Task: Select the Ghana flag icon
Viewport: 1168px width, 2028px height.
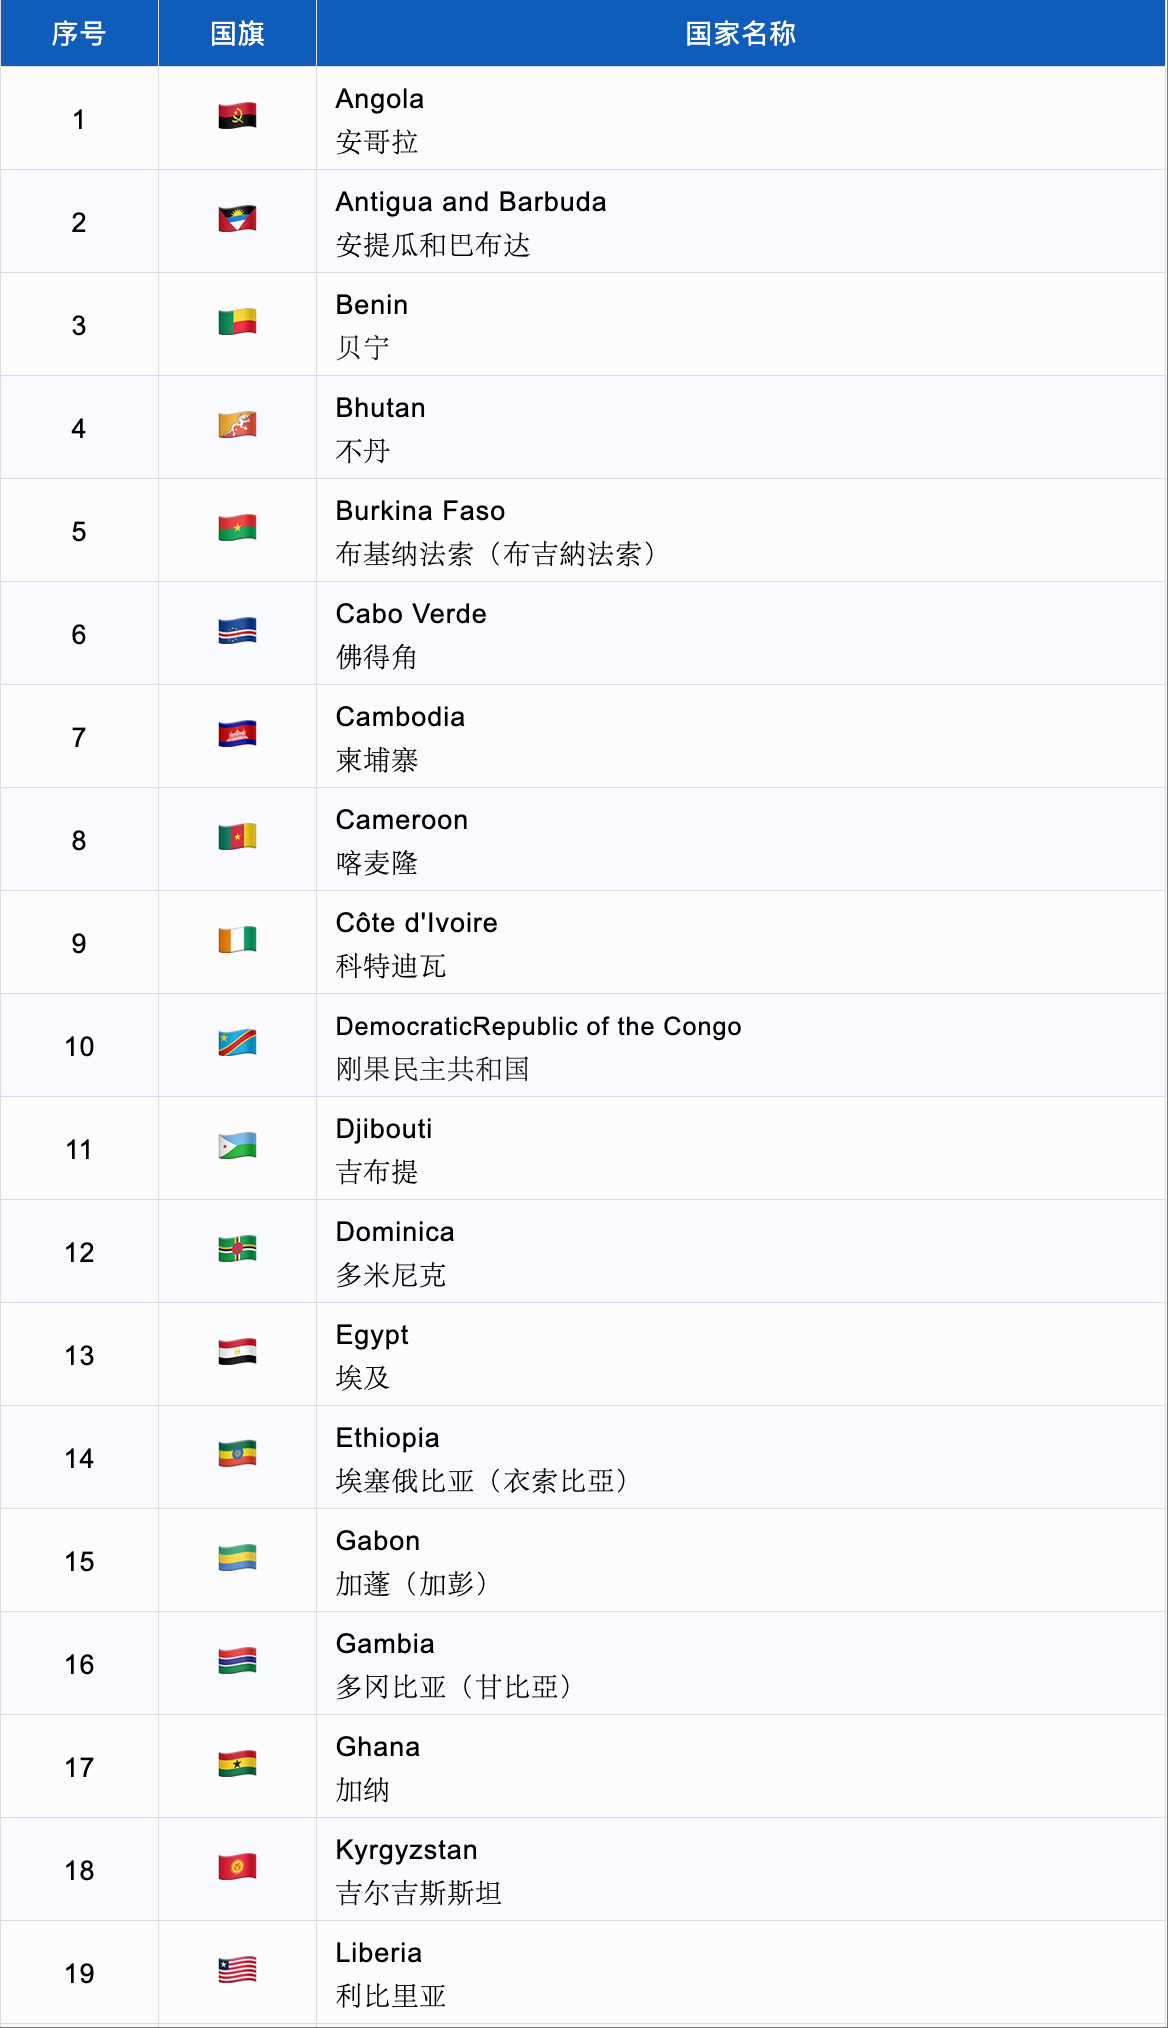Action: coord(237,1764)
